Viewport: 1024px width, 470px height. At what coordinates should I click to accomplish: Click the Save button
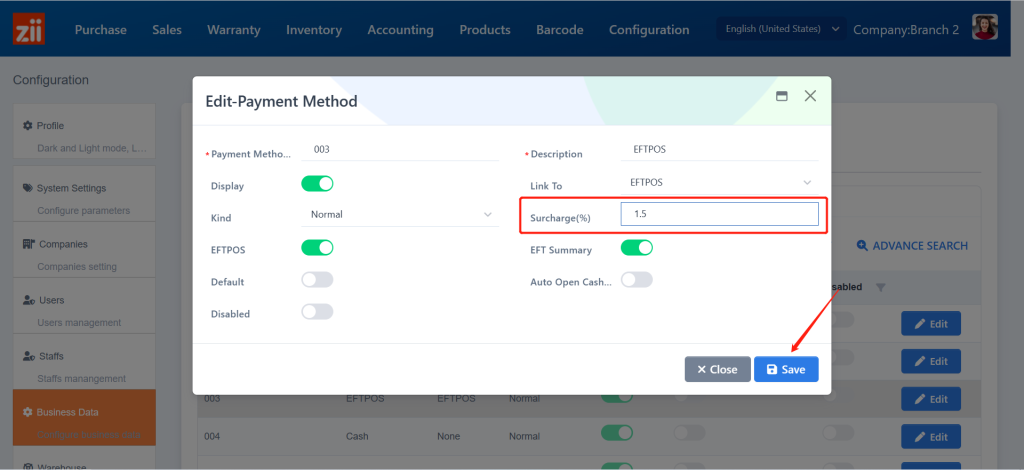point(786,369)
